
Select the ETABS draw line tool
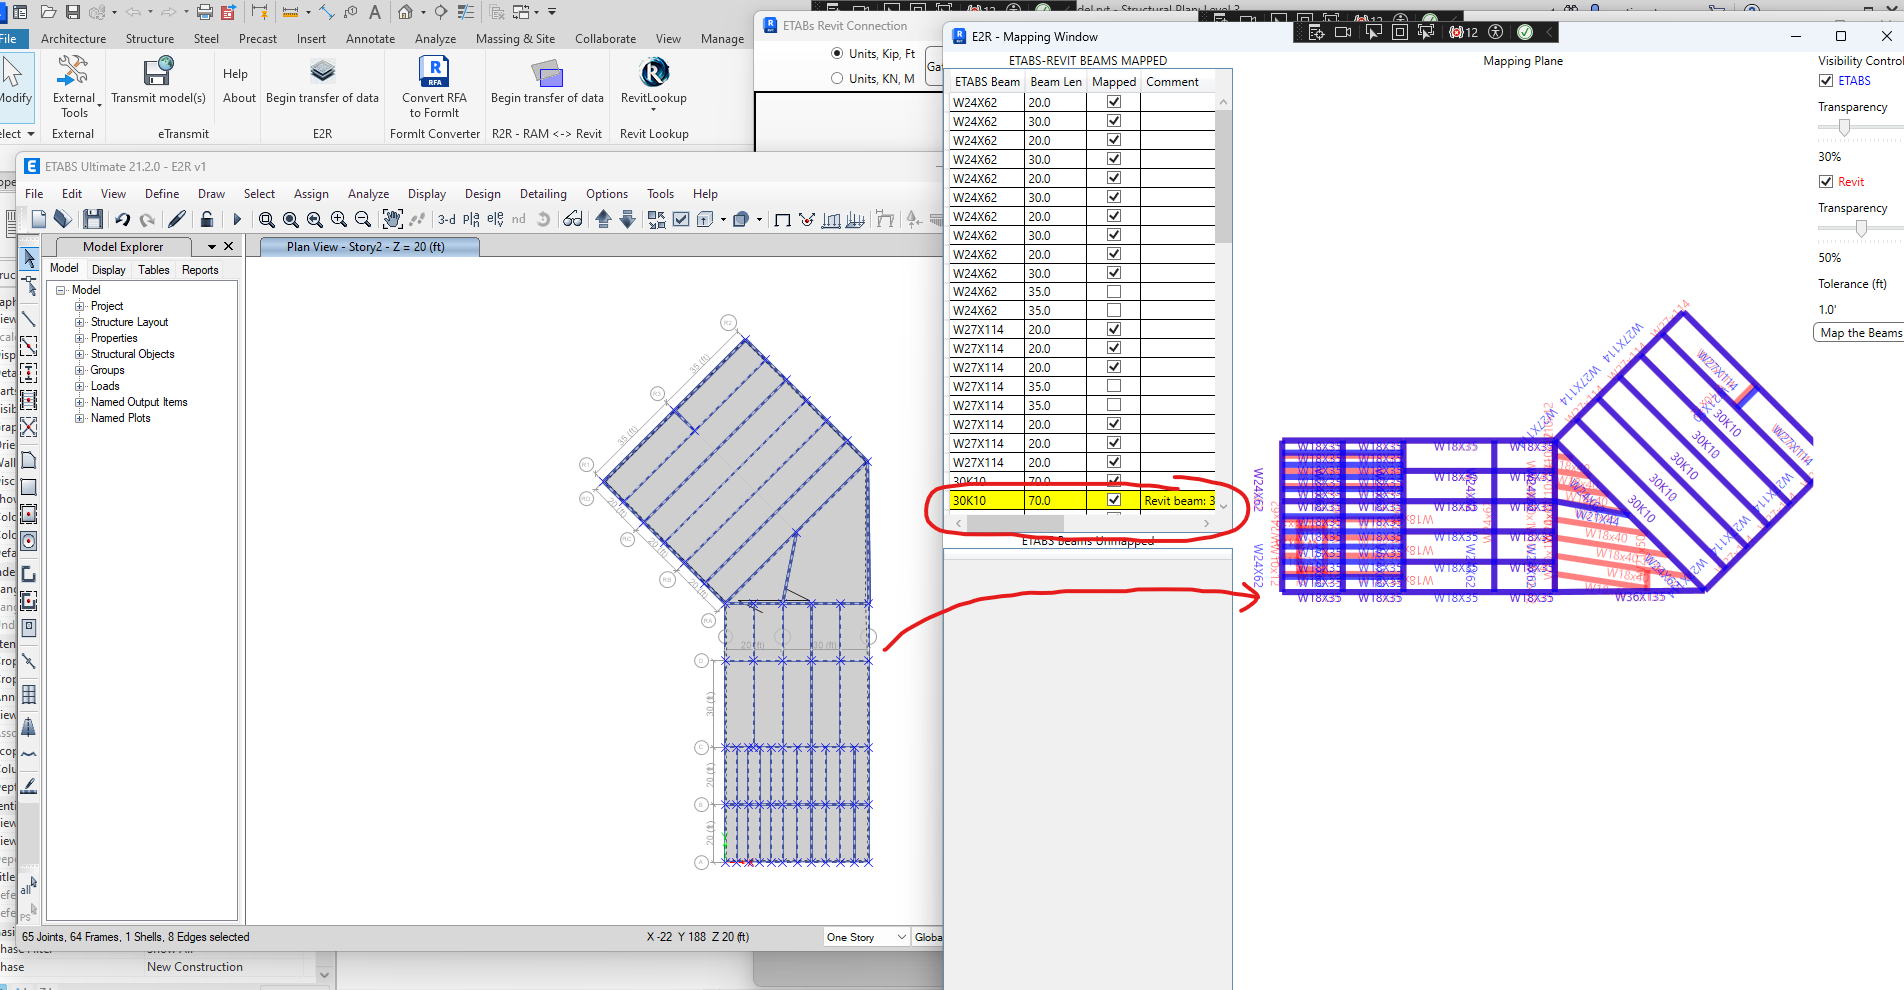[29, 319]
